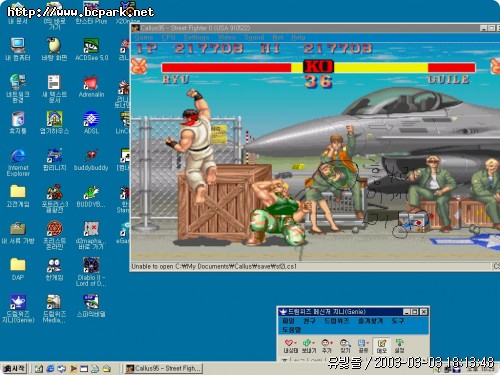
Task: Click disk icon button in Genie toolbar
Action: (x=361, y=343)
